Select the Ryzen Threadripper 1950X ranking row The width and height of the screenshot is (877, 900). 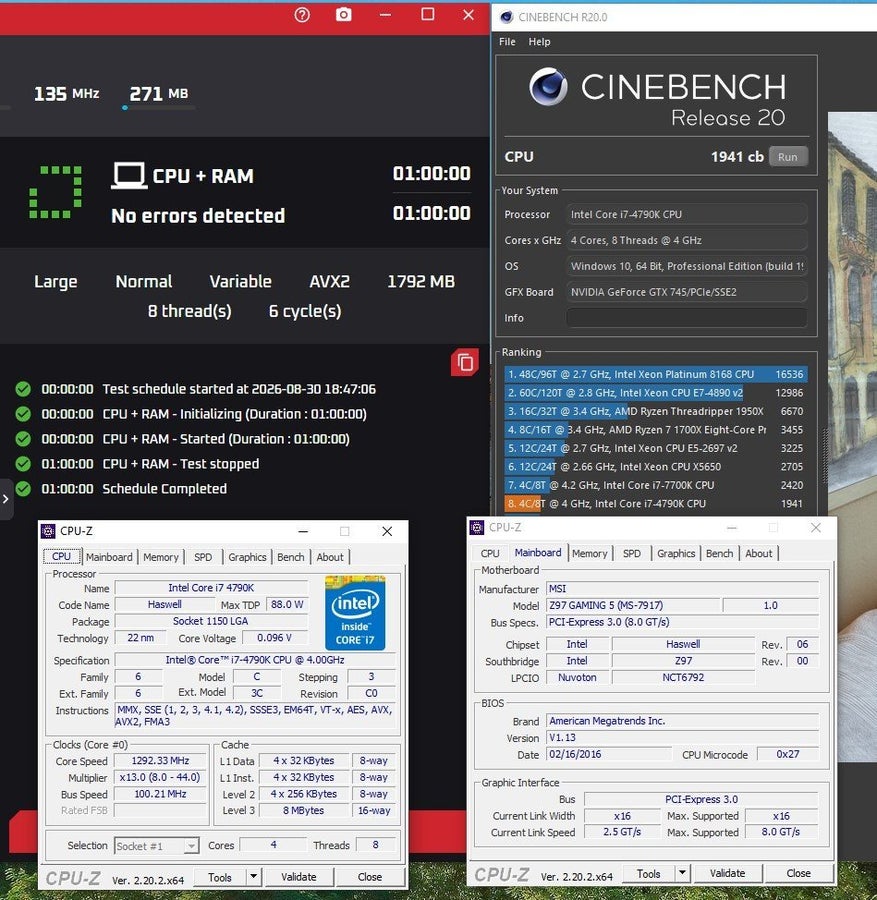655,411
